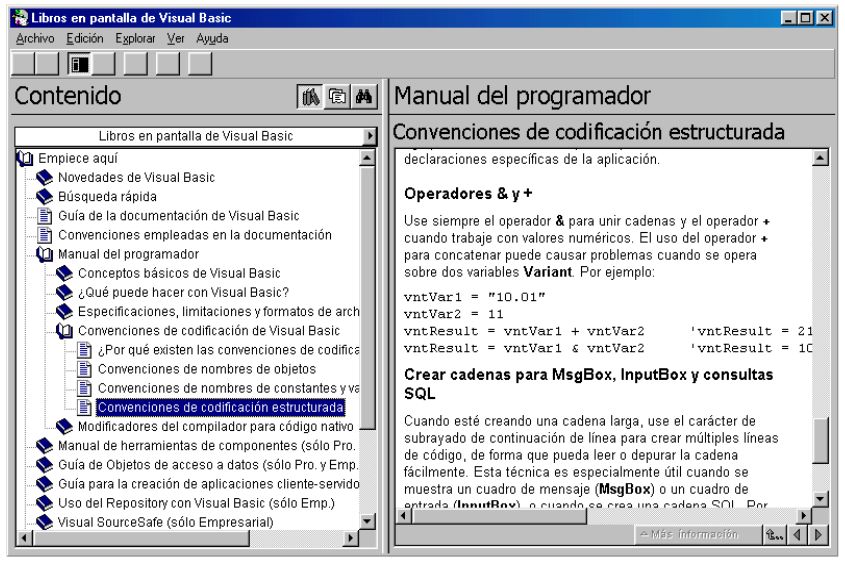
Task: Expand the Especificaciones, limitaciones y formatos book
Action: pos(64,312)
